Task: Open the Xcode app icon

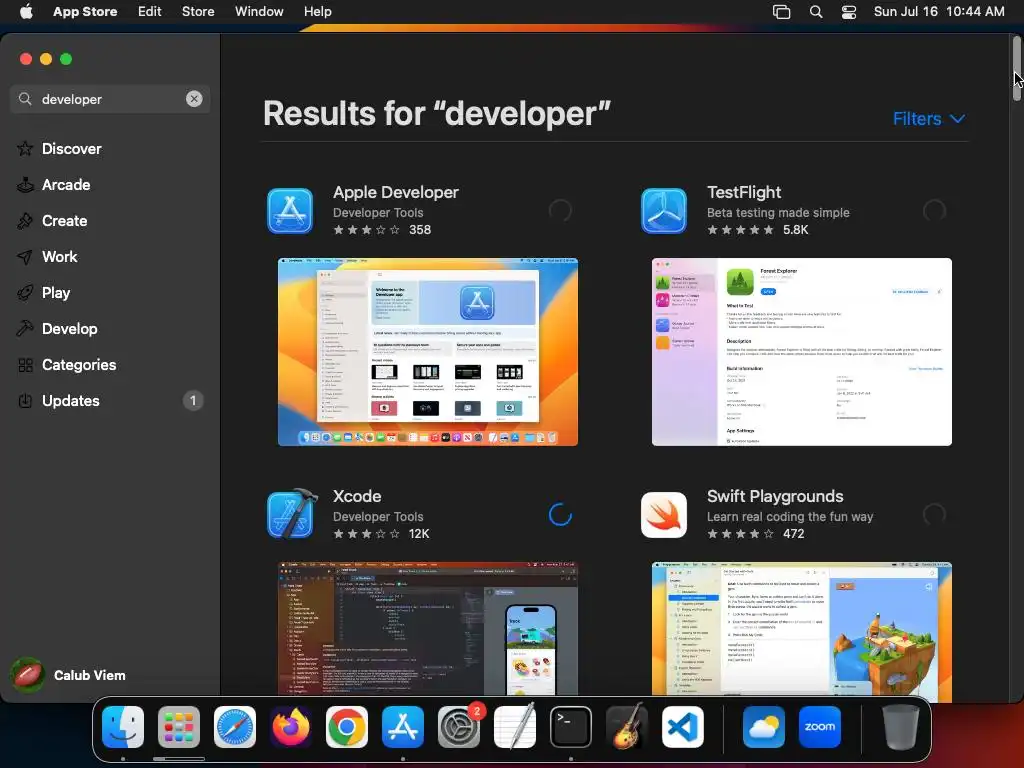Action: pyautogui.click(x=291, y=514)
